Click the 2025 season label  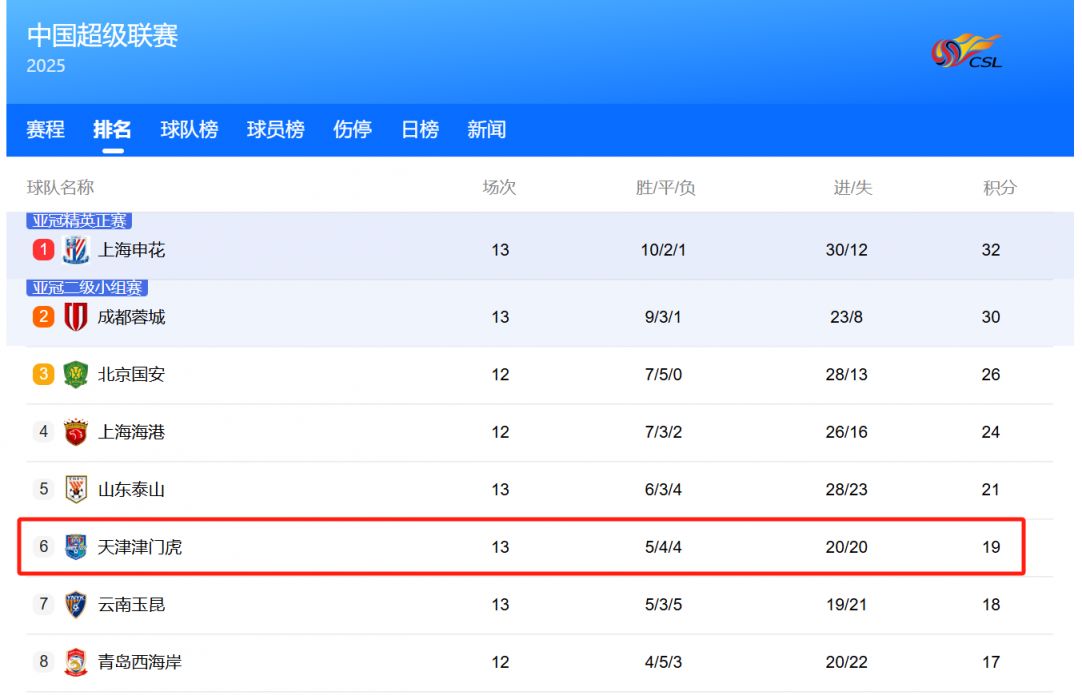tap(46, 66)
